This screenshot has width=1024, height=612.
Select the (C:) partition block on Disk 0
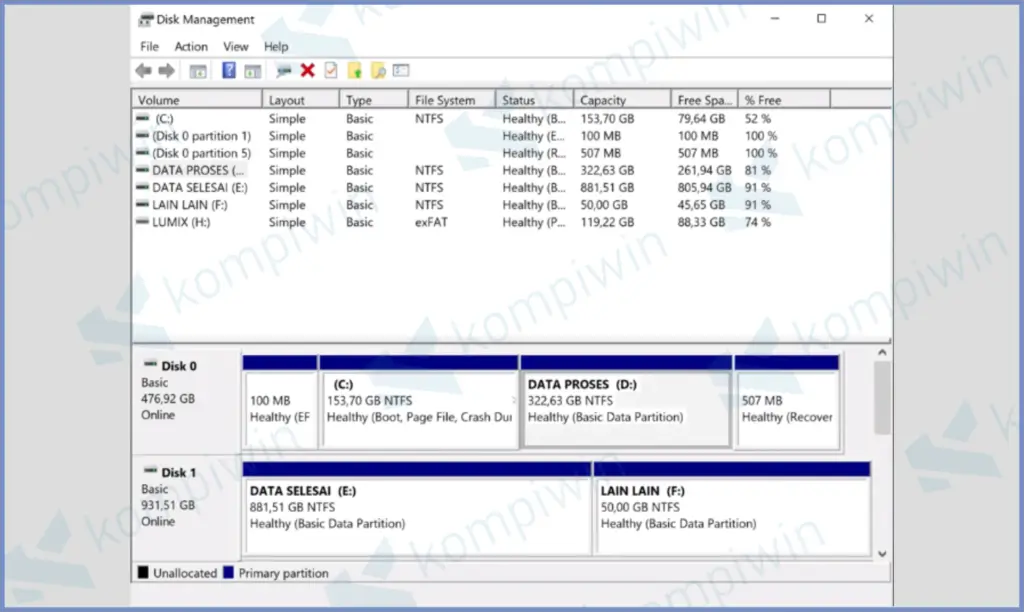pyautogui.click(x=419, y=407)
